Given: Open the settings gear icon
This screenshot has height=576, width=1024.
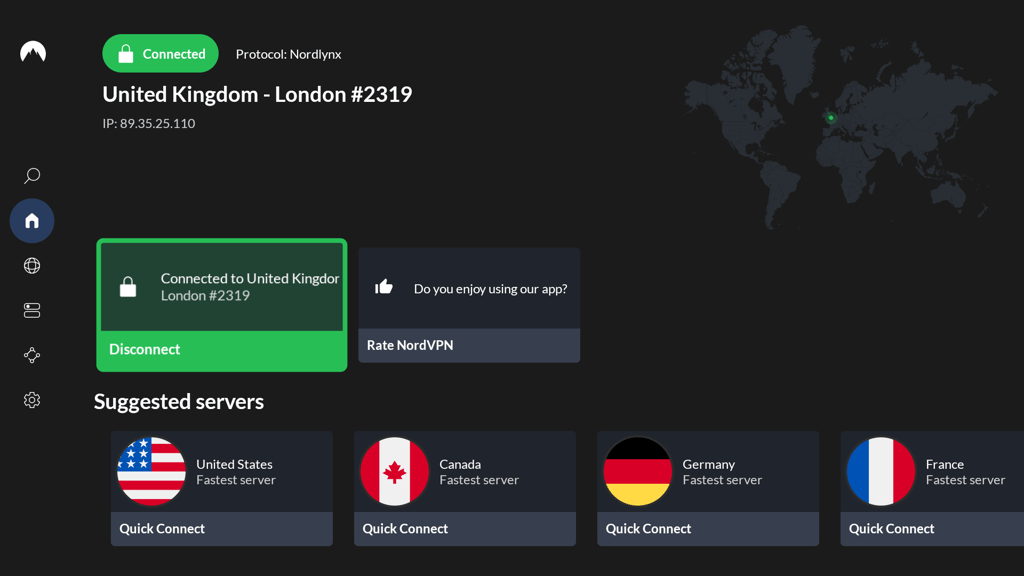Looking at the screenshot, I should 32,400.
